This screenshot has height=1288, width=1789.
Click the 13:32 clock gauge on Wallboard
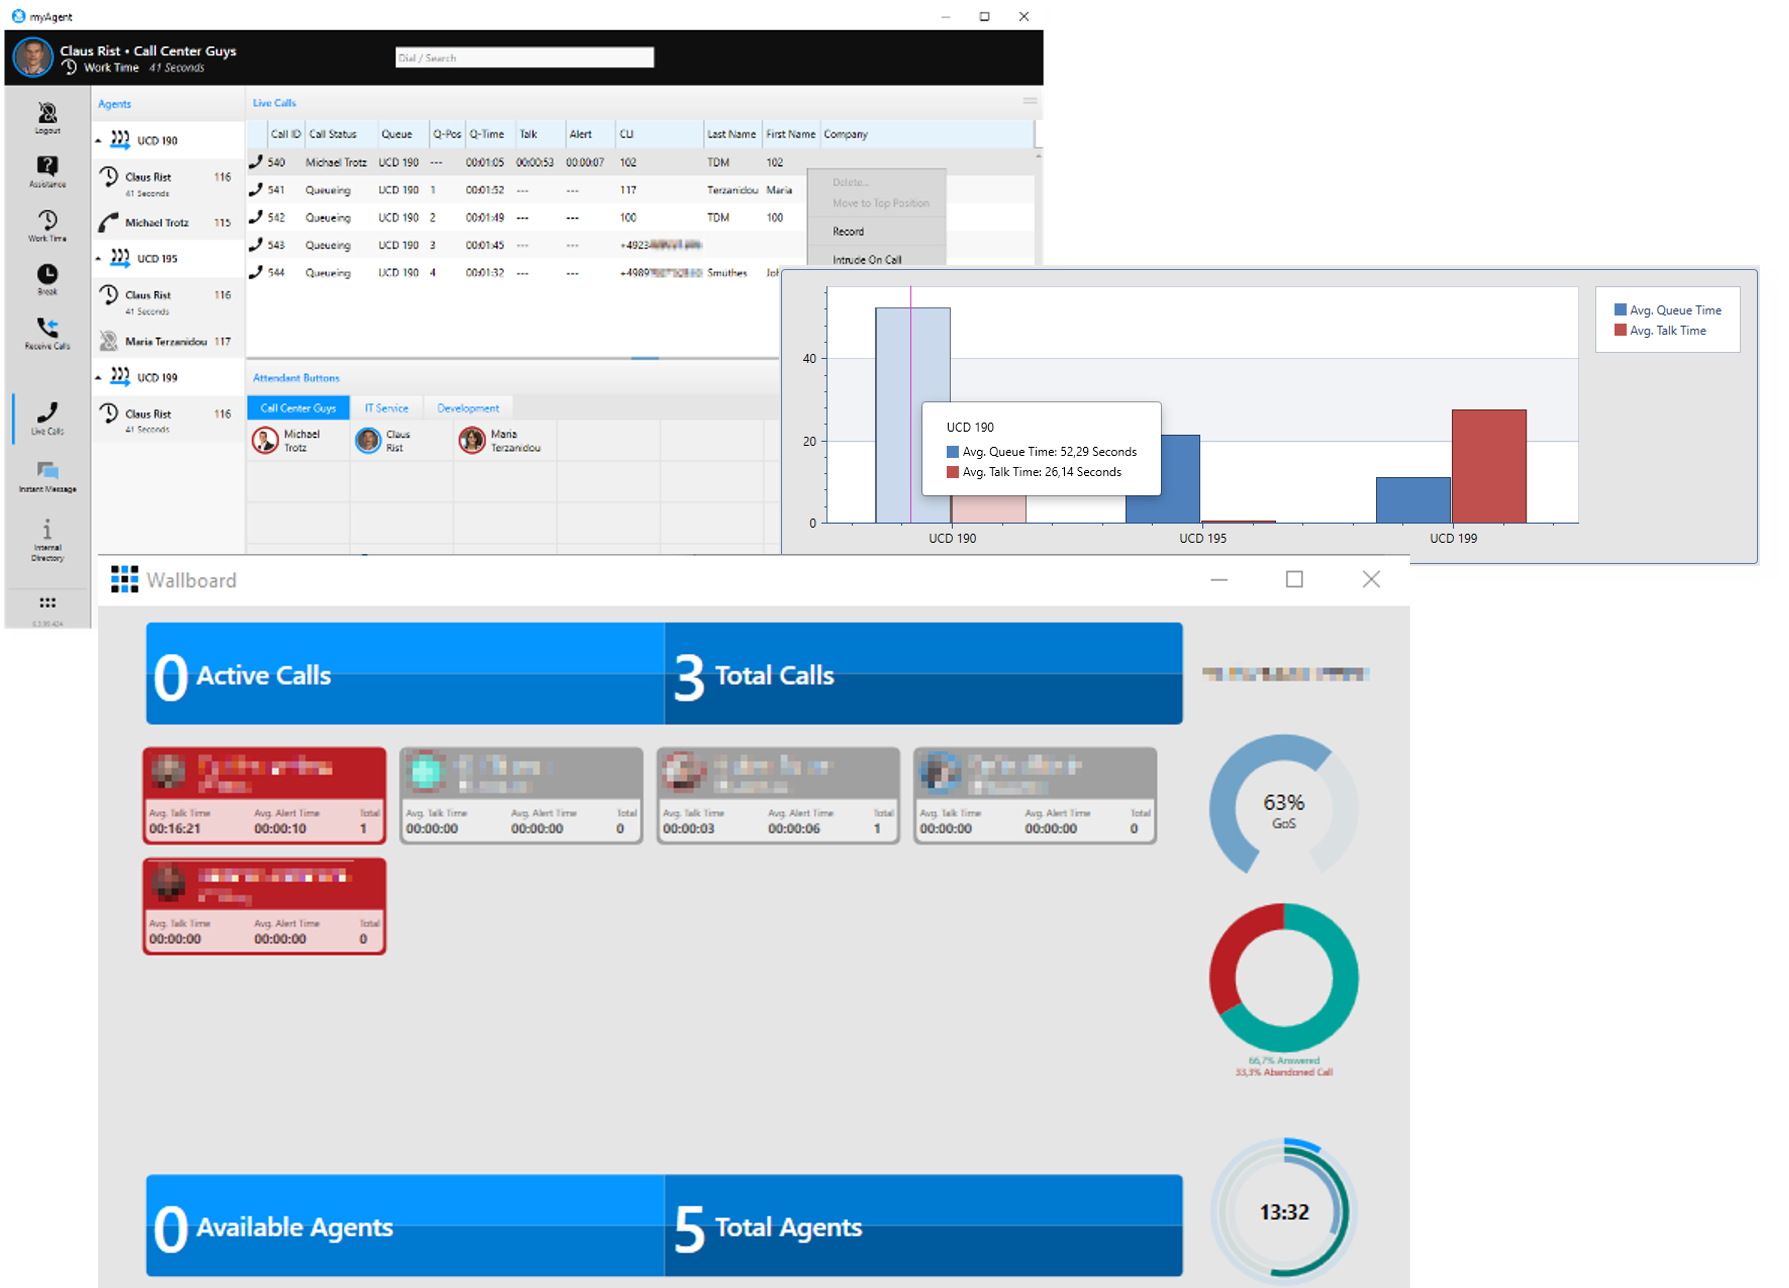point(1284,1211)
